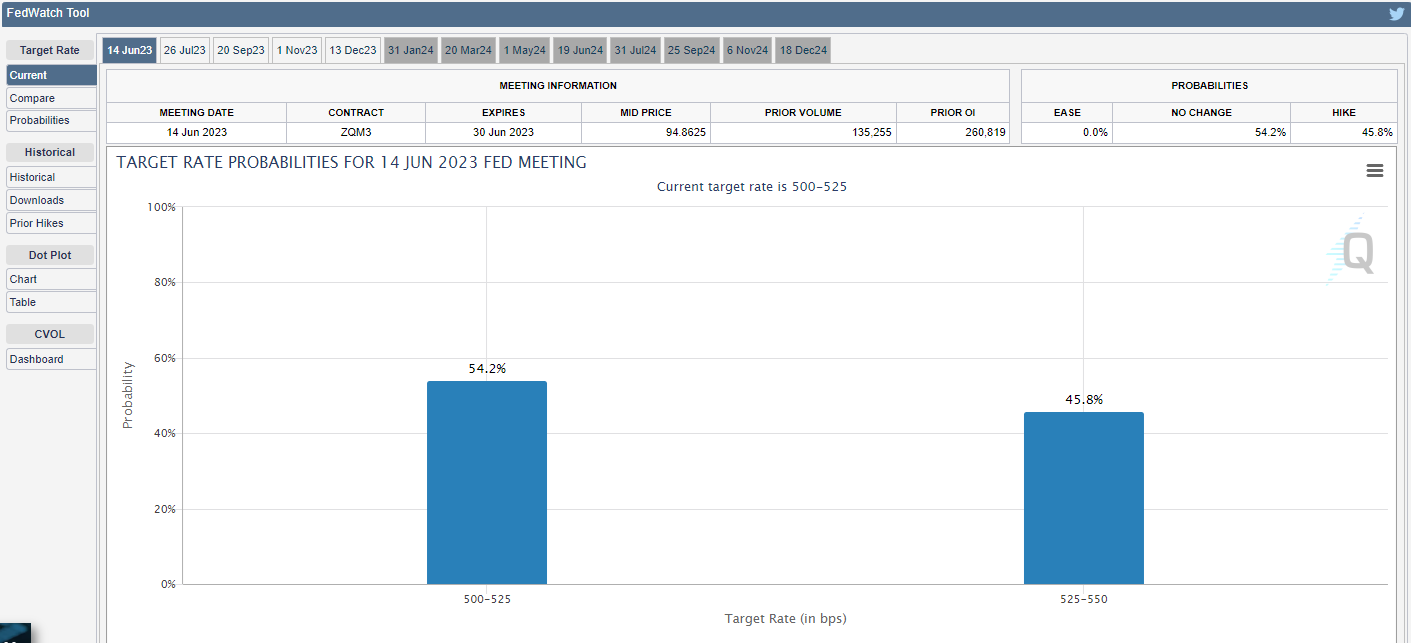The image size is (1411, 643).
Task: Click the MID PRICE column header
Action: pyautogui.click(x=646, y=113)
